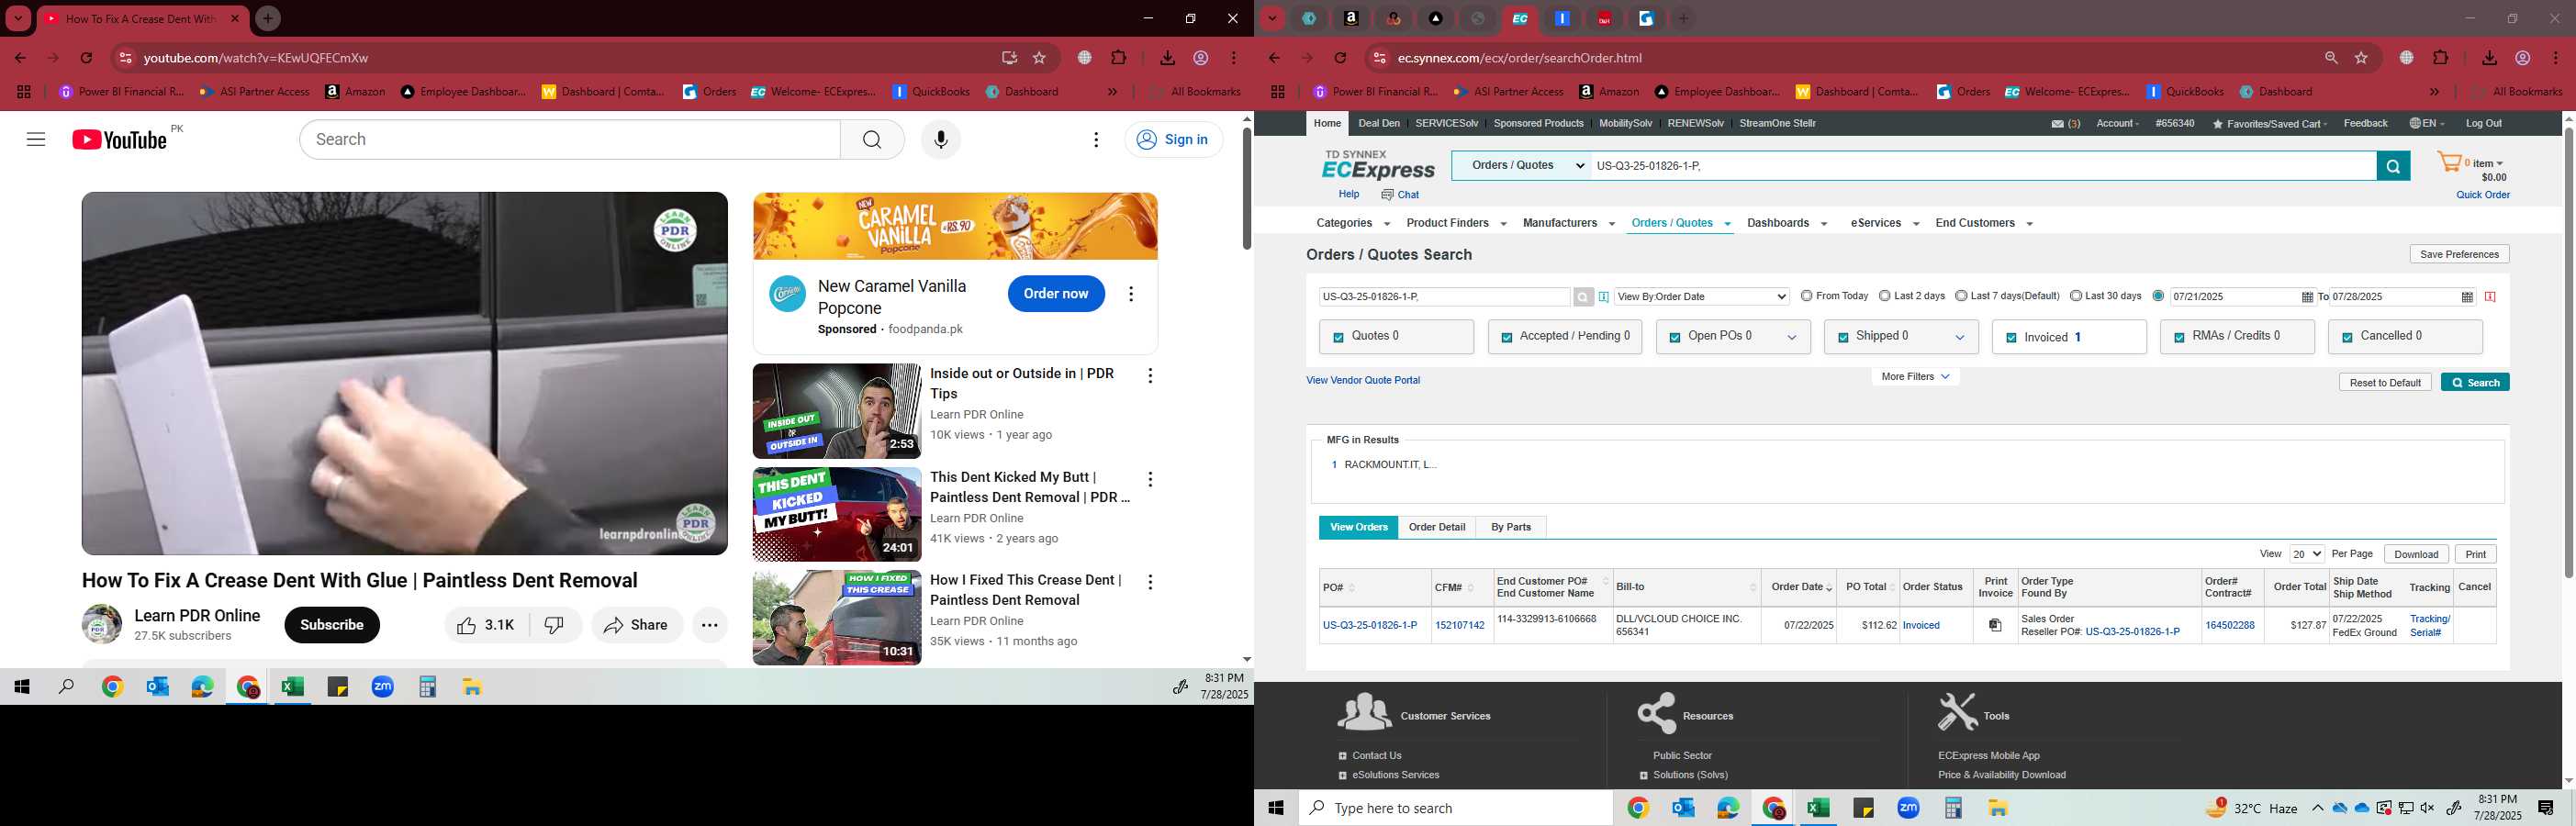Click the red info icon after the date range
Viewport: 2576px width, 826px height.
(x=2490, y=297)
